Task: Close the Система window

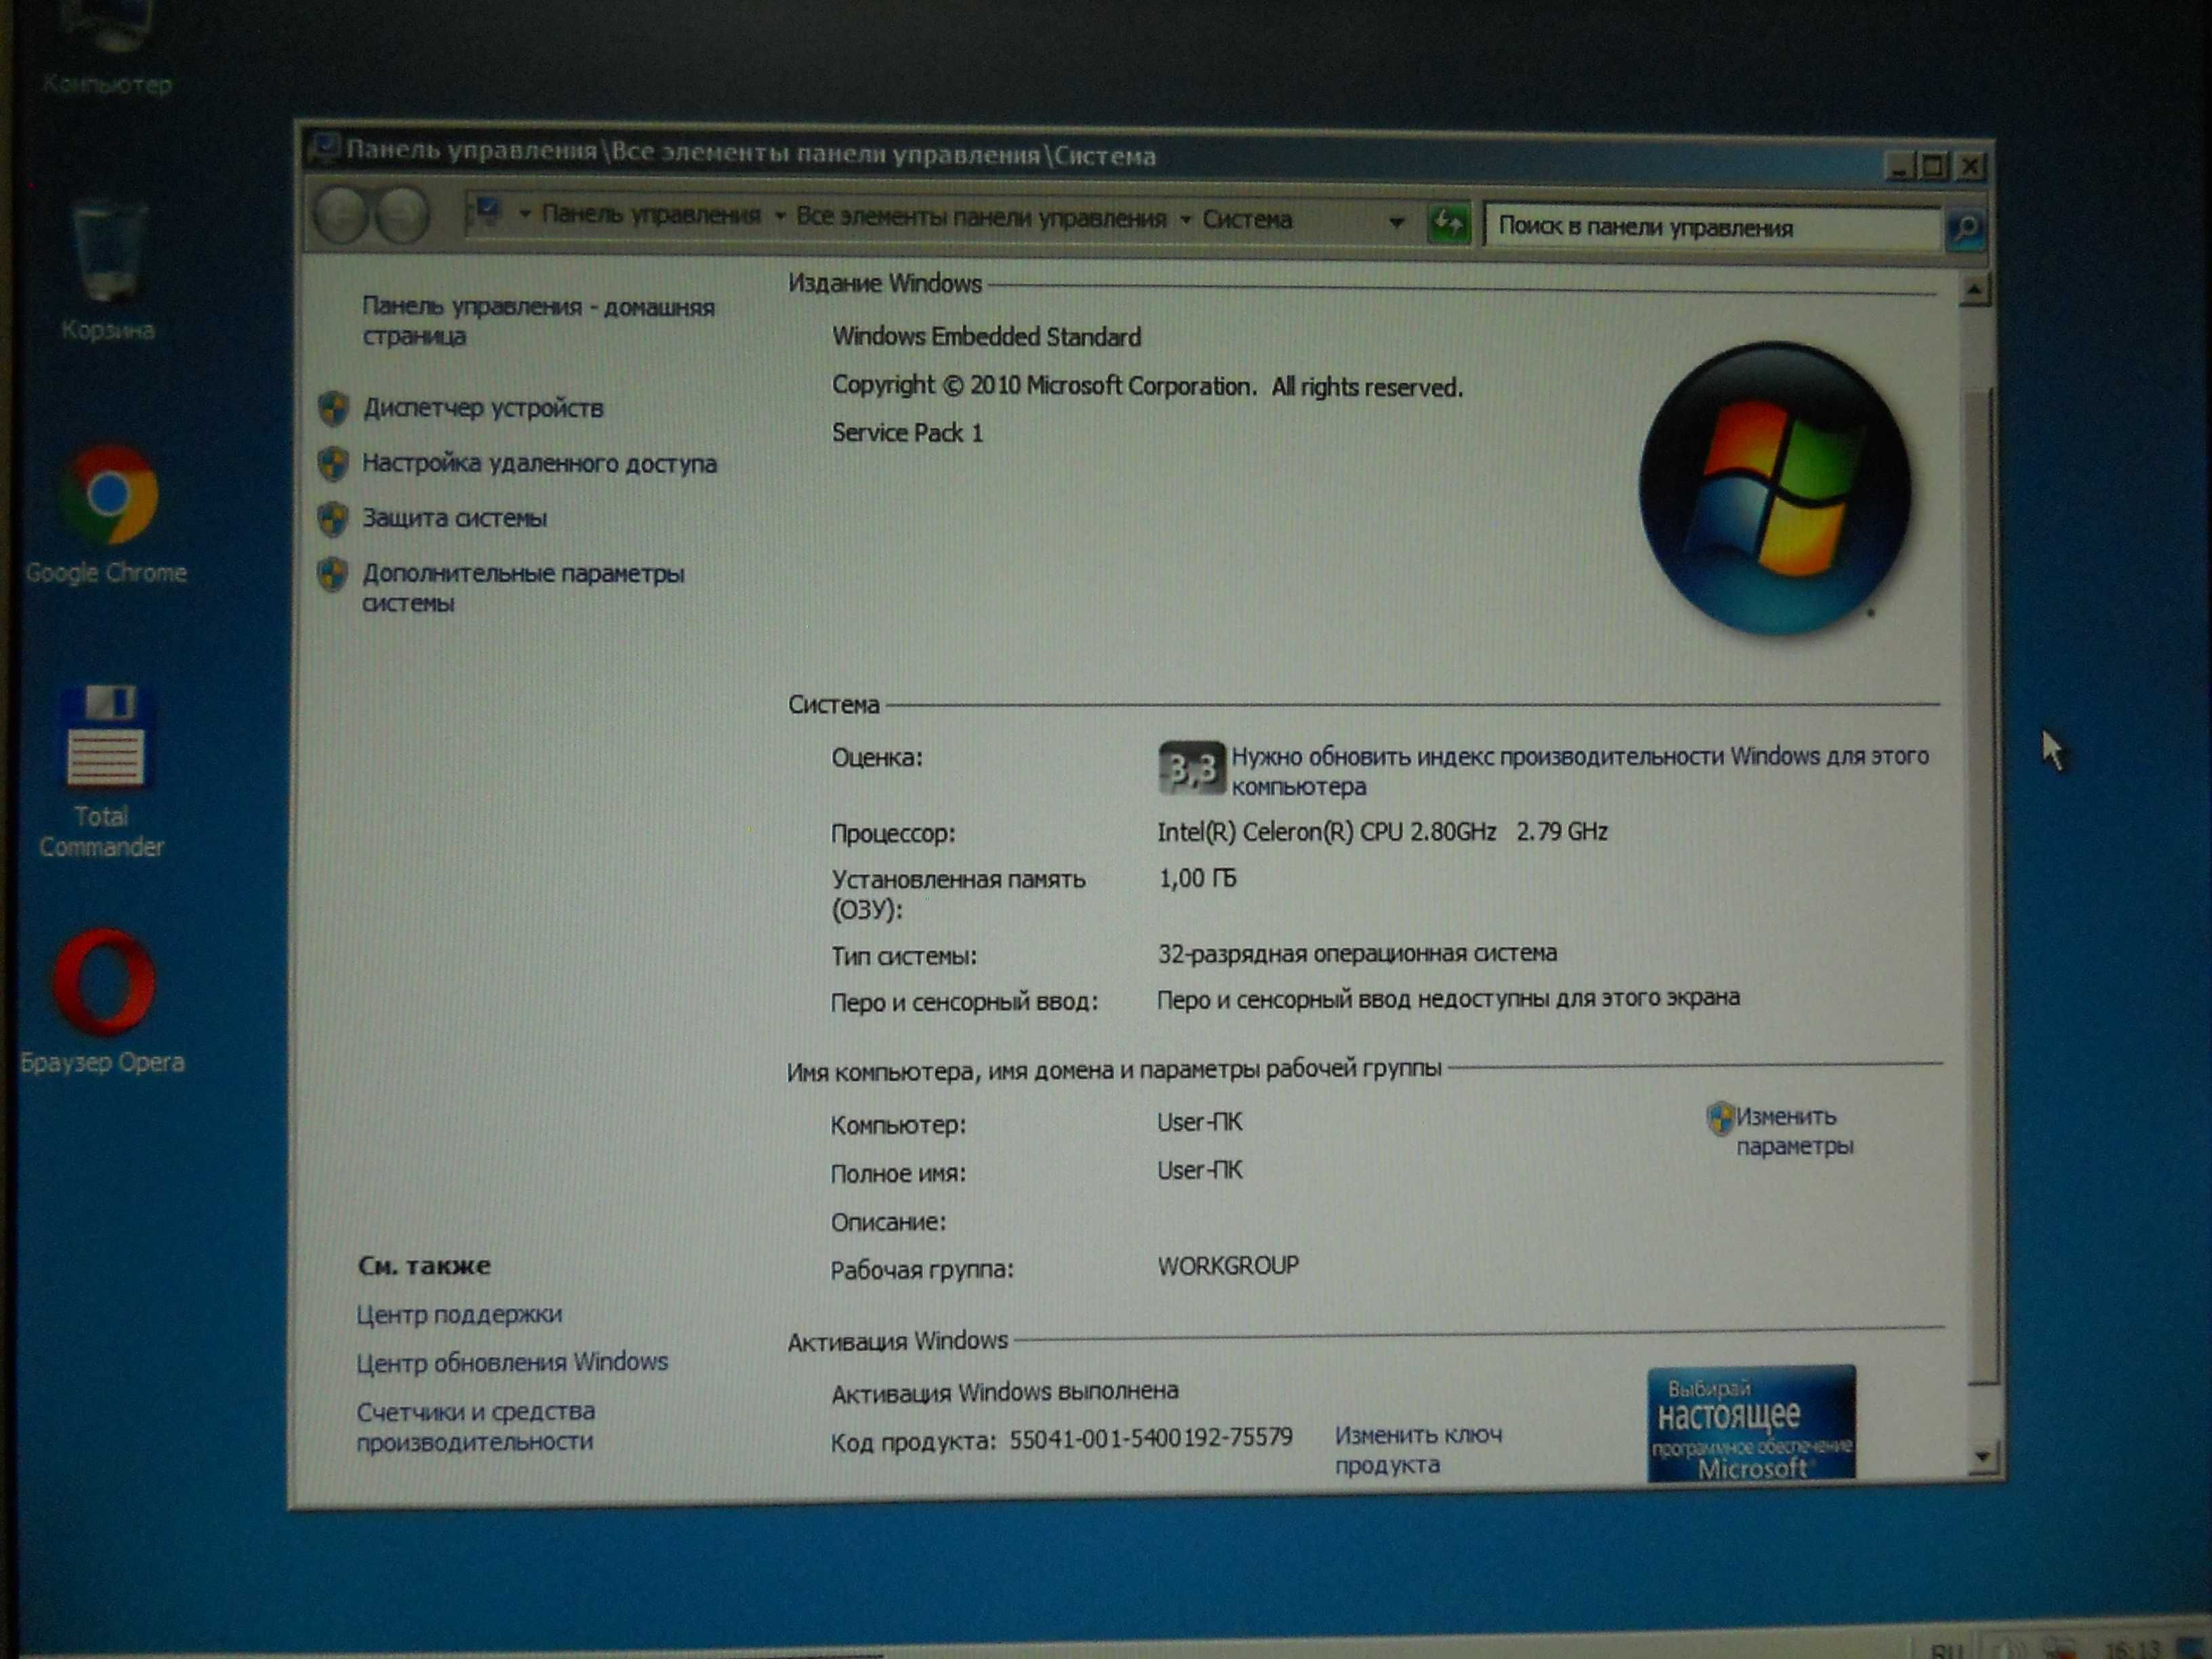Action: (1969, 166)
